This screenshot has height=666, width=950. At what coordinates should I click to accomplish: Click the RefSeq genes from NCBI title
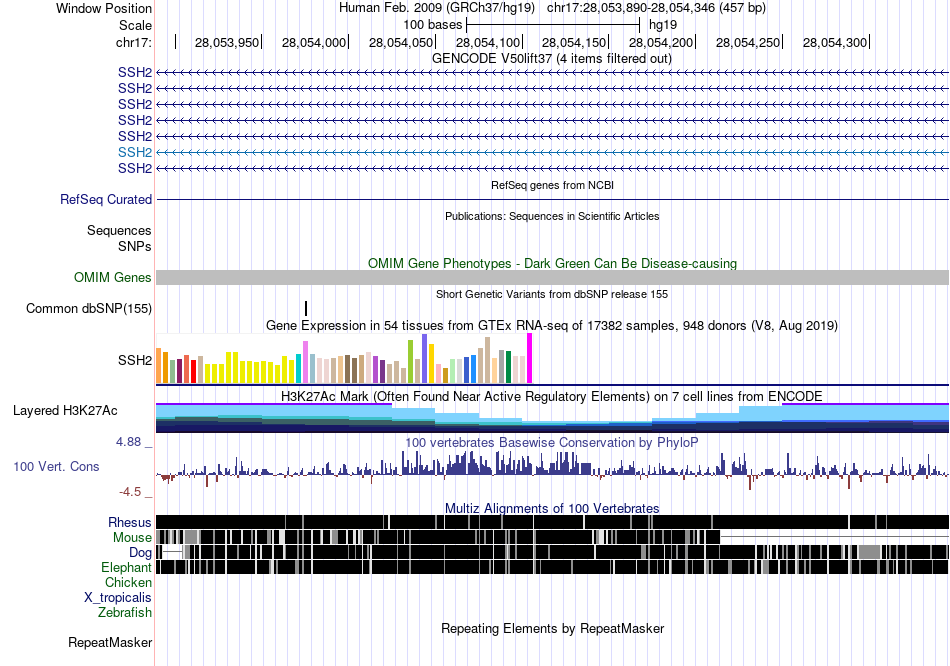[552, 185]
